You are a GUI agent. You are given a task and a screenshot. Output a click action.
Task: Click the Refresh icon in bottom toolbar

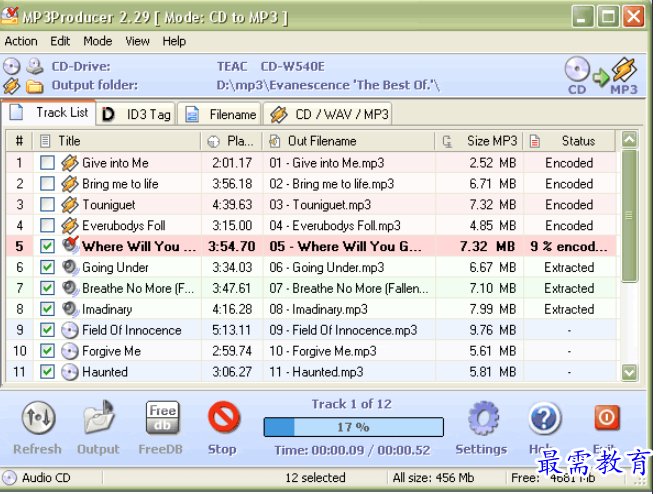click(38, 418)
